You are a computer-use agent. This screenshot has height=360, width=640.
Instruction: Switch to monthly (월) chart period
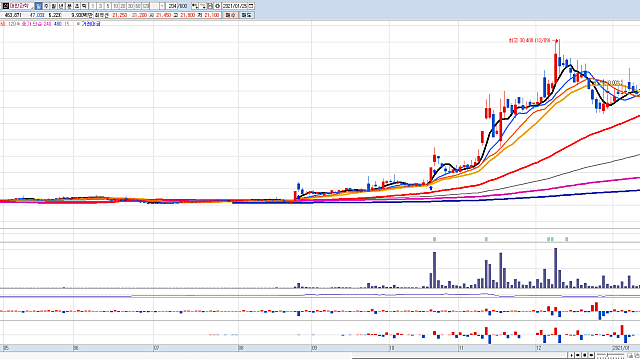53,6
